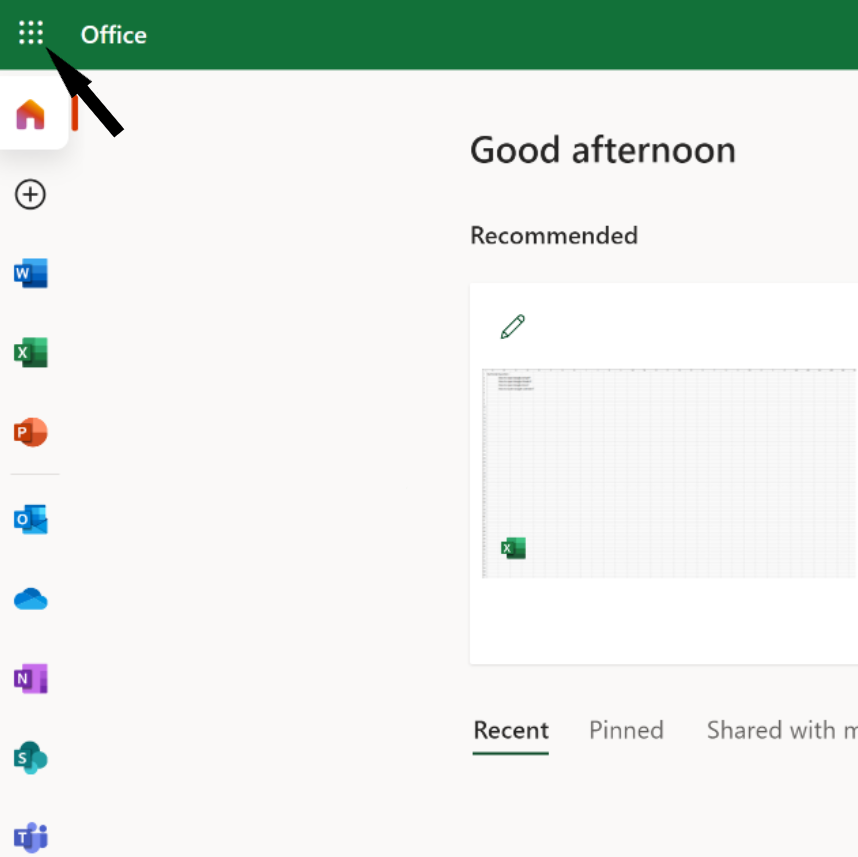Go to the Home icon in sidebar

tap(31, 114)
